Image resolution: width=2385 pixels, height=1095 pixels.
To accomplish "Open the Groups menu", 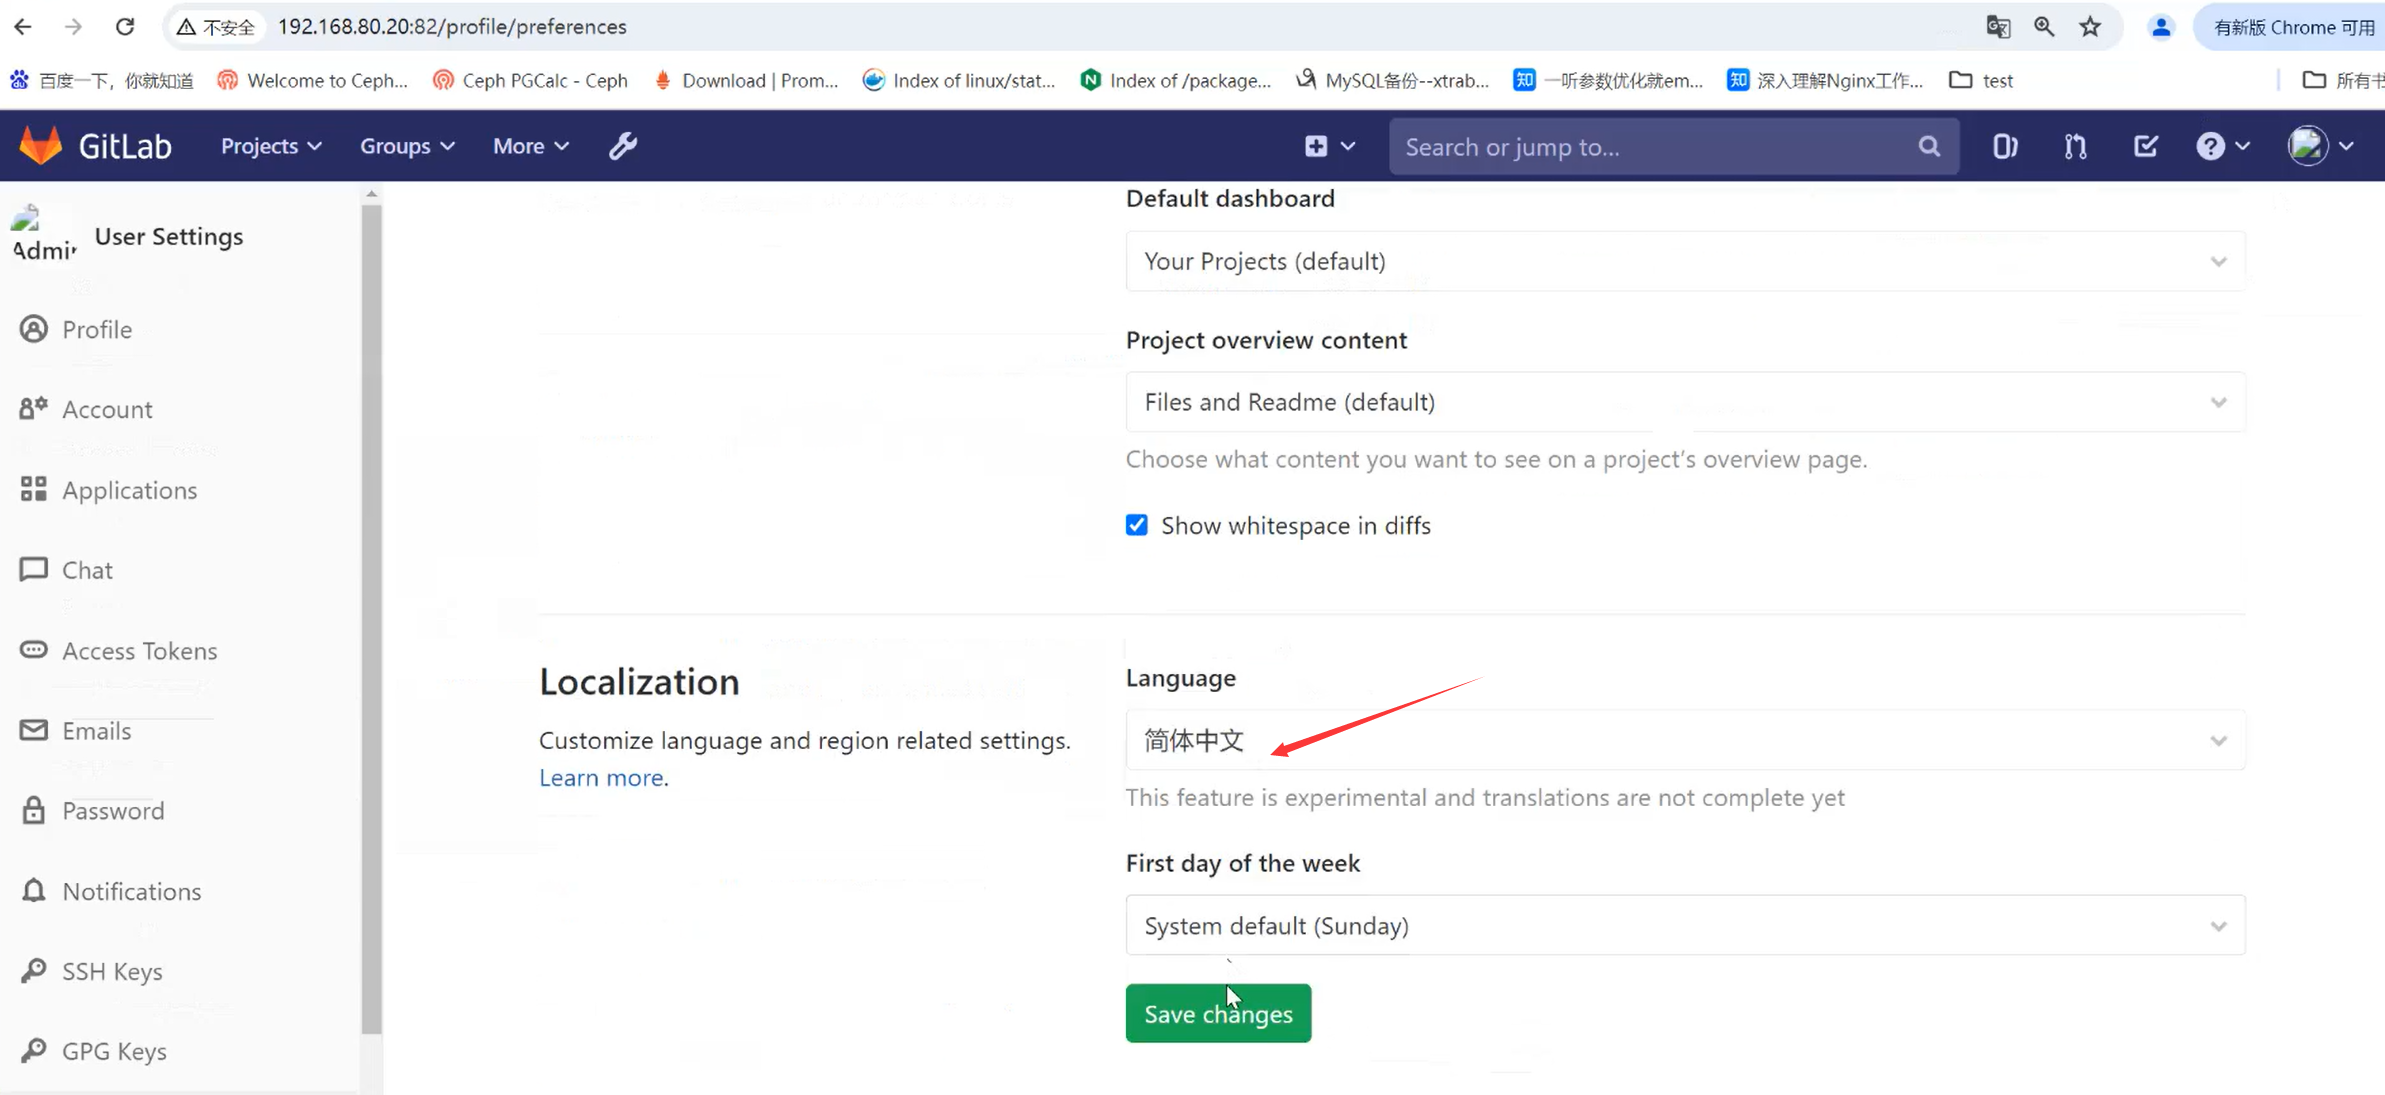I will [x=406, y=146].
